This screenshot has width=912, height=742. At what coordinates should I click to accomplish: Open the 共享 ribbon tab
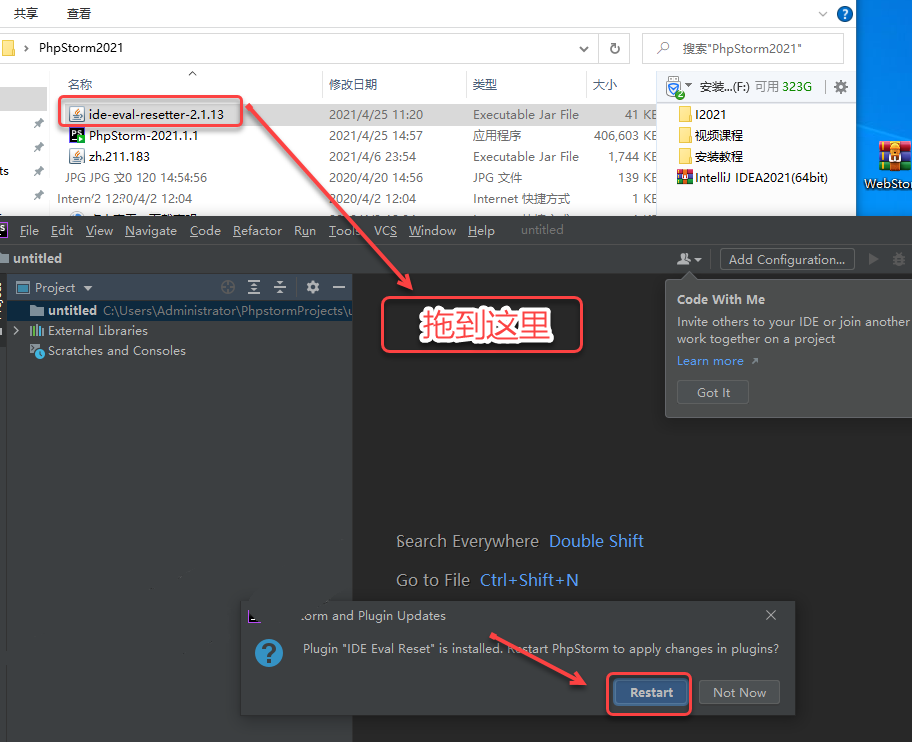[26, 13]
